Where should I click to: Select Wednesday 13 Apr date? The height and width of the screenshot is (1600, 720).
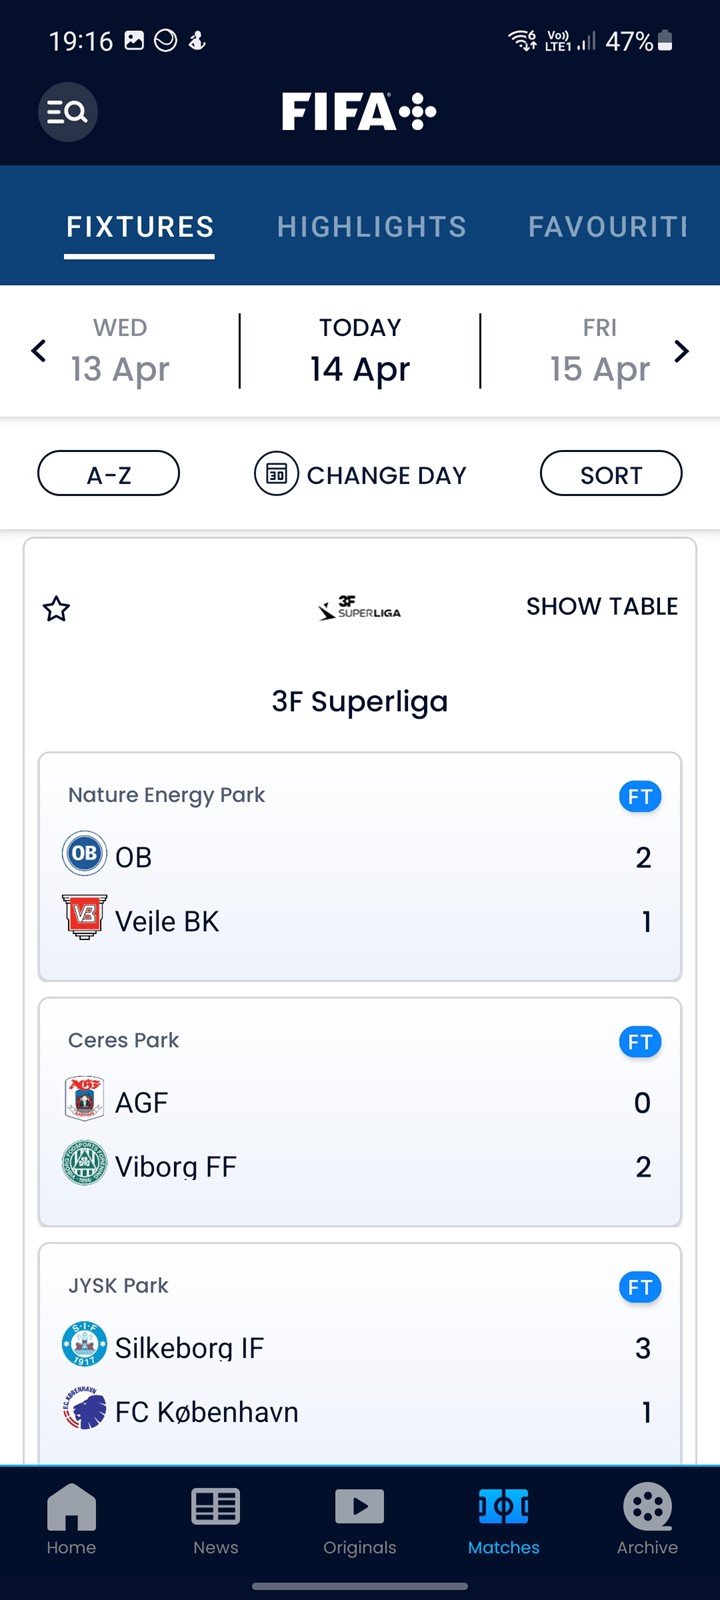point(120,351)
